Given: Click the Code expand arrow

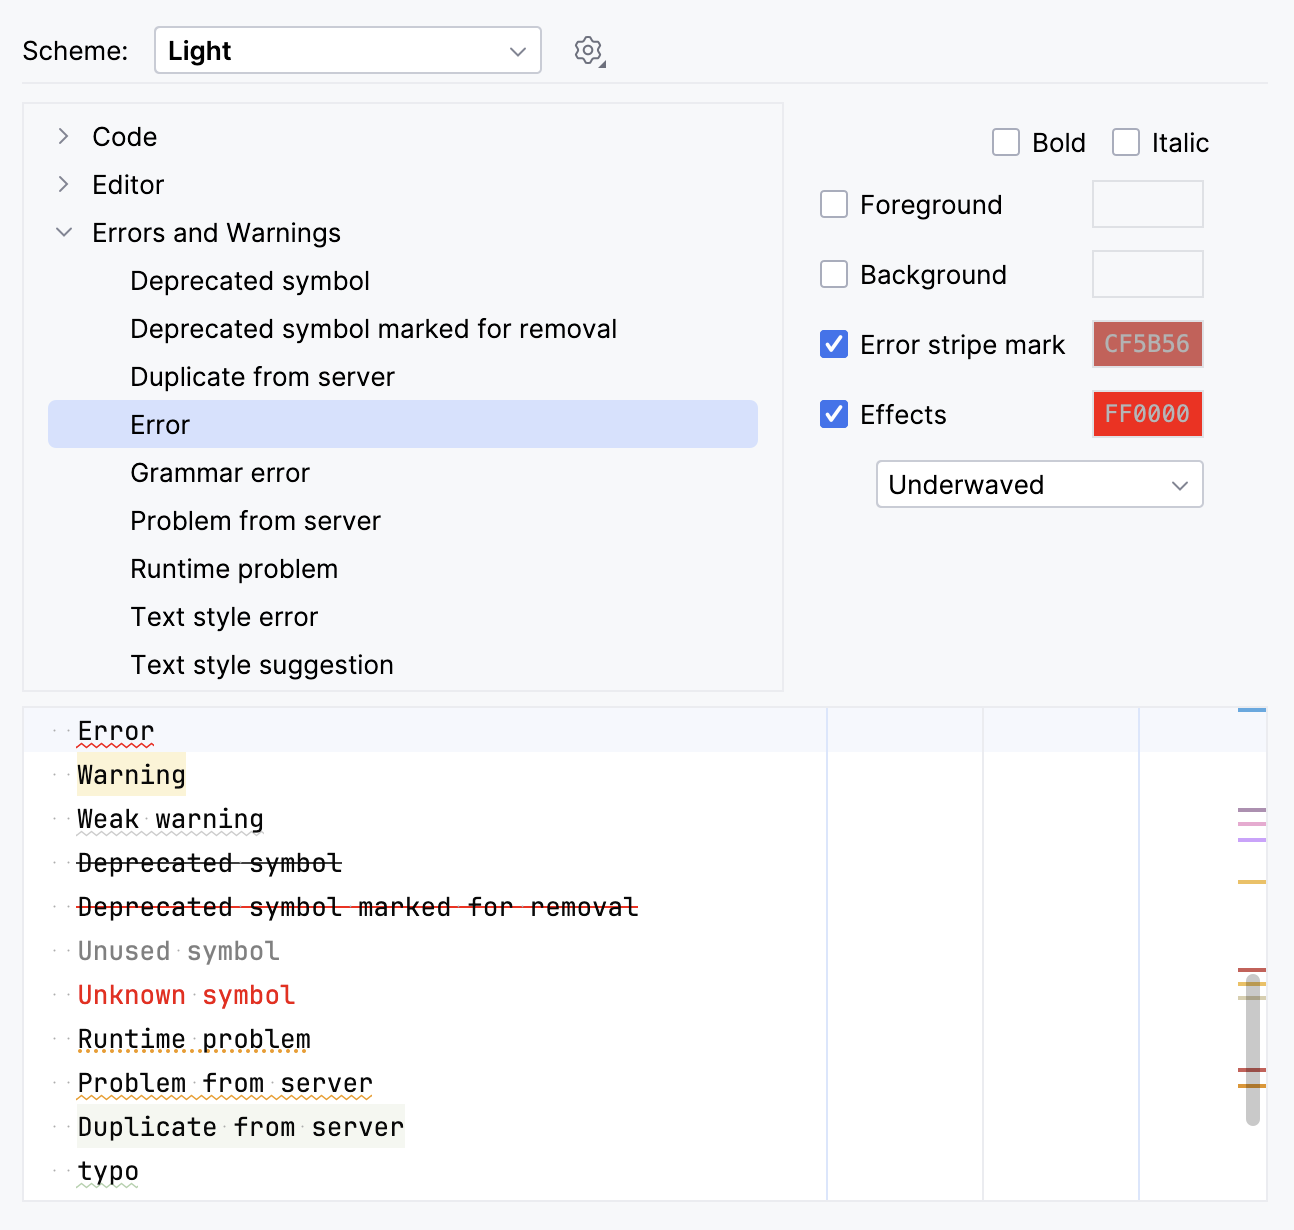Looking at the screenshot, I should pyautogui.click(x=64, y=136).
